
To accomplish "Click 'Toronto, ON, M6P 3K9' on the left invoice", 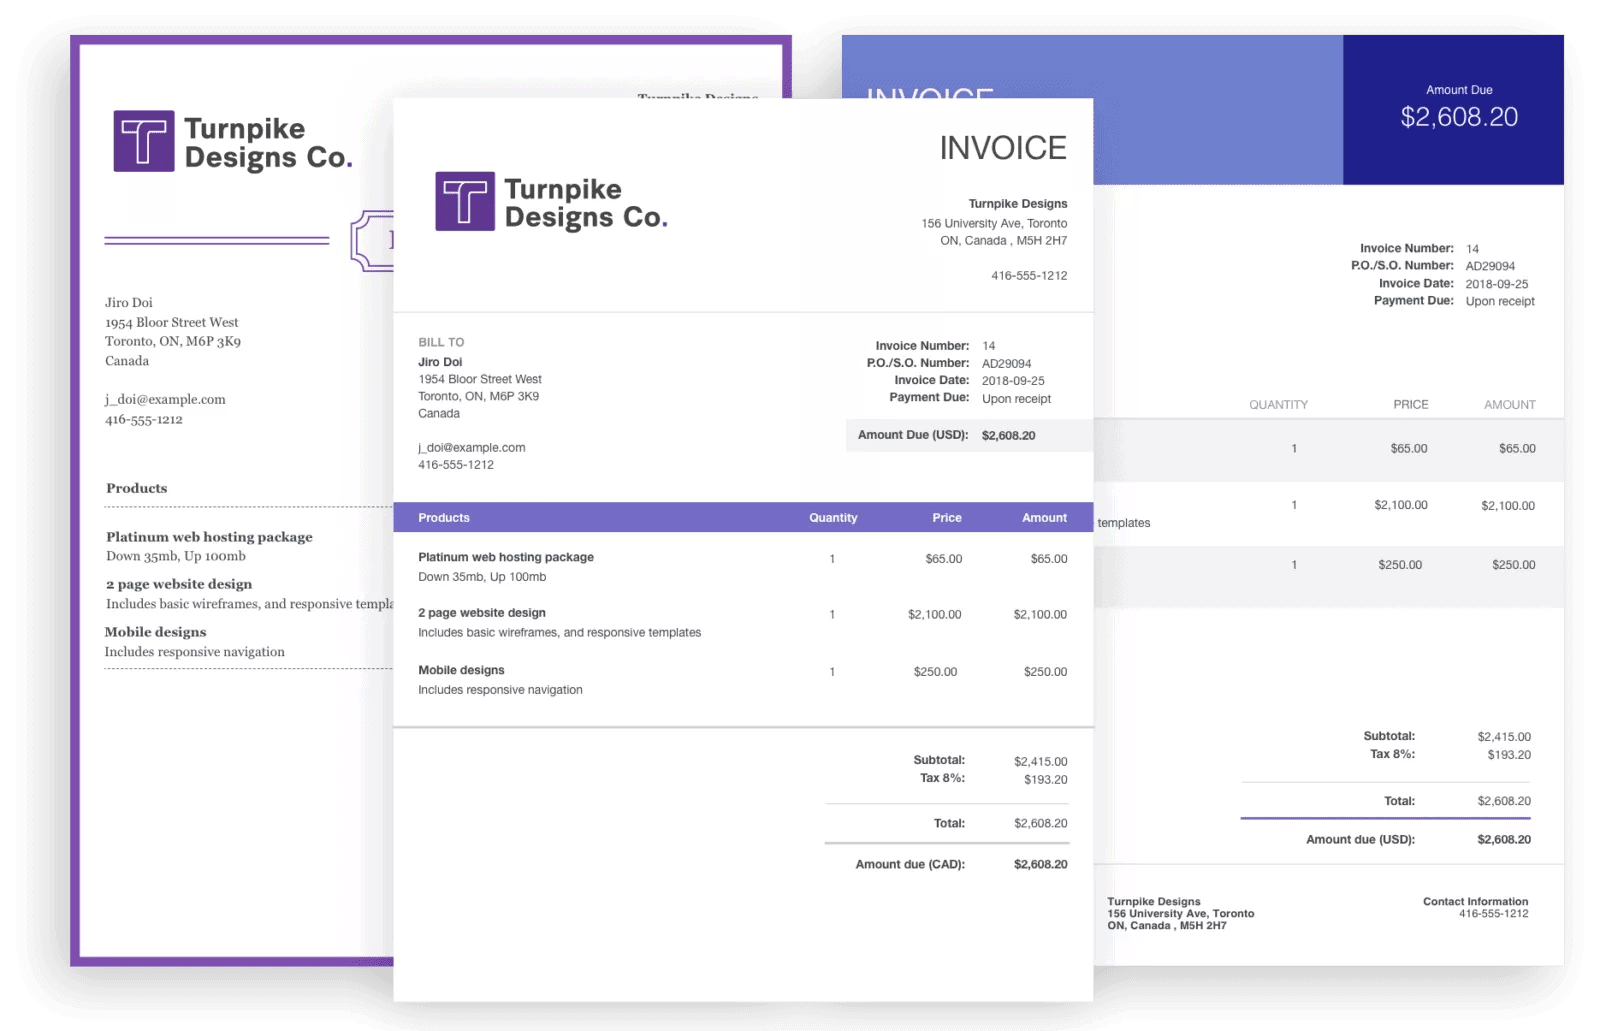I will pos(173,341).
